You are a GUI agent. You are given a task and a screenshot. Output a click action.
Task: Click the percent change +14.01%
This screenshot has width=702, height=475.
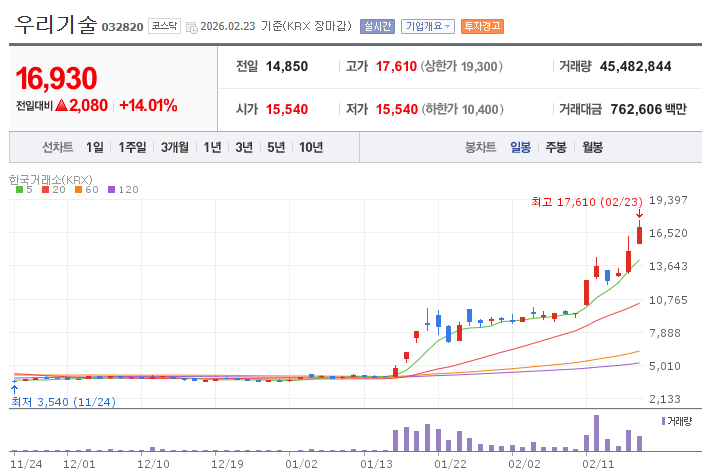click(x=148, y=106)
